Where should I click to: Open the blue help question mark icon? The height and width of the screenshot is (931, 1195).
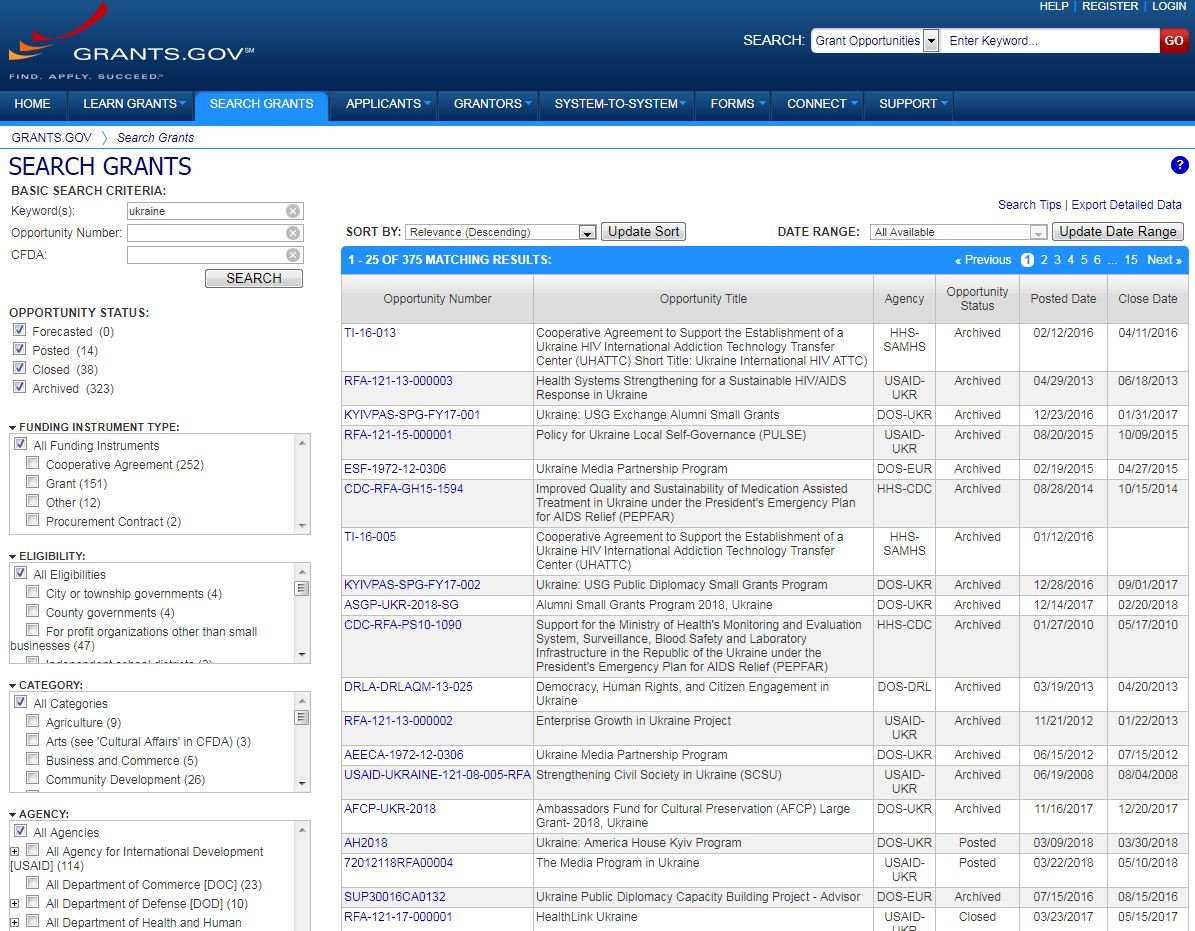click(1179, 165)
